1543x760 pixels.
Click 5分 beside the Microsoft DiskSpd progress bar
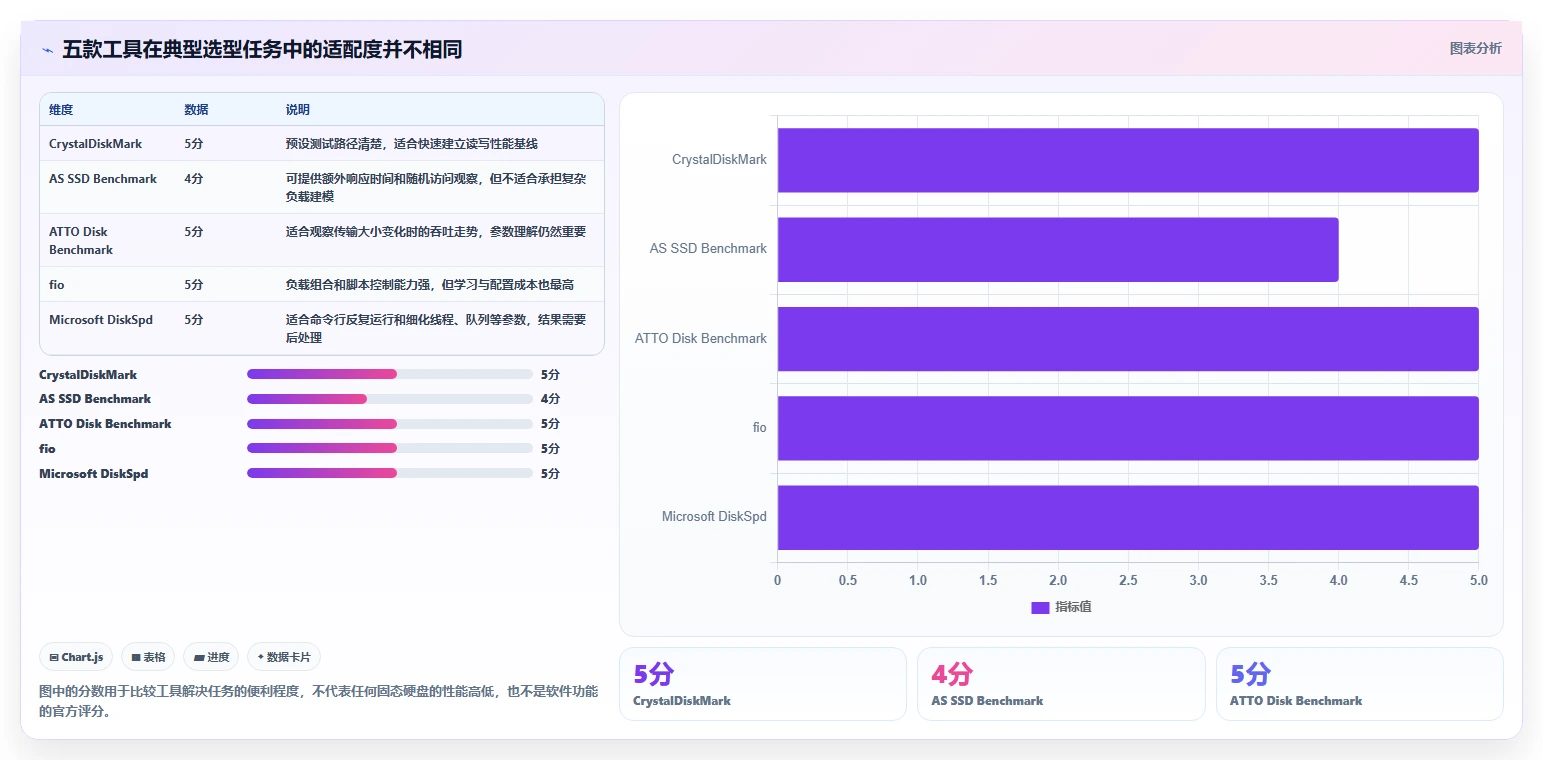coord(550,474)
